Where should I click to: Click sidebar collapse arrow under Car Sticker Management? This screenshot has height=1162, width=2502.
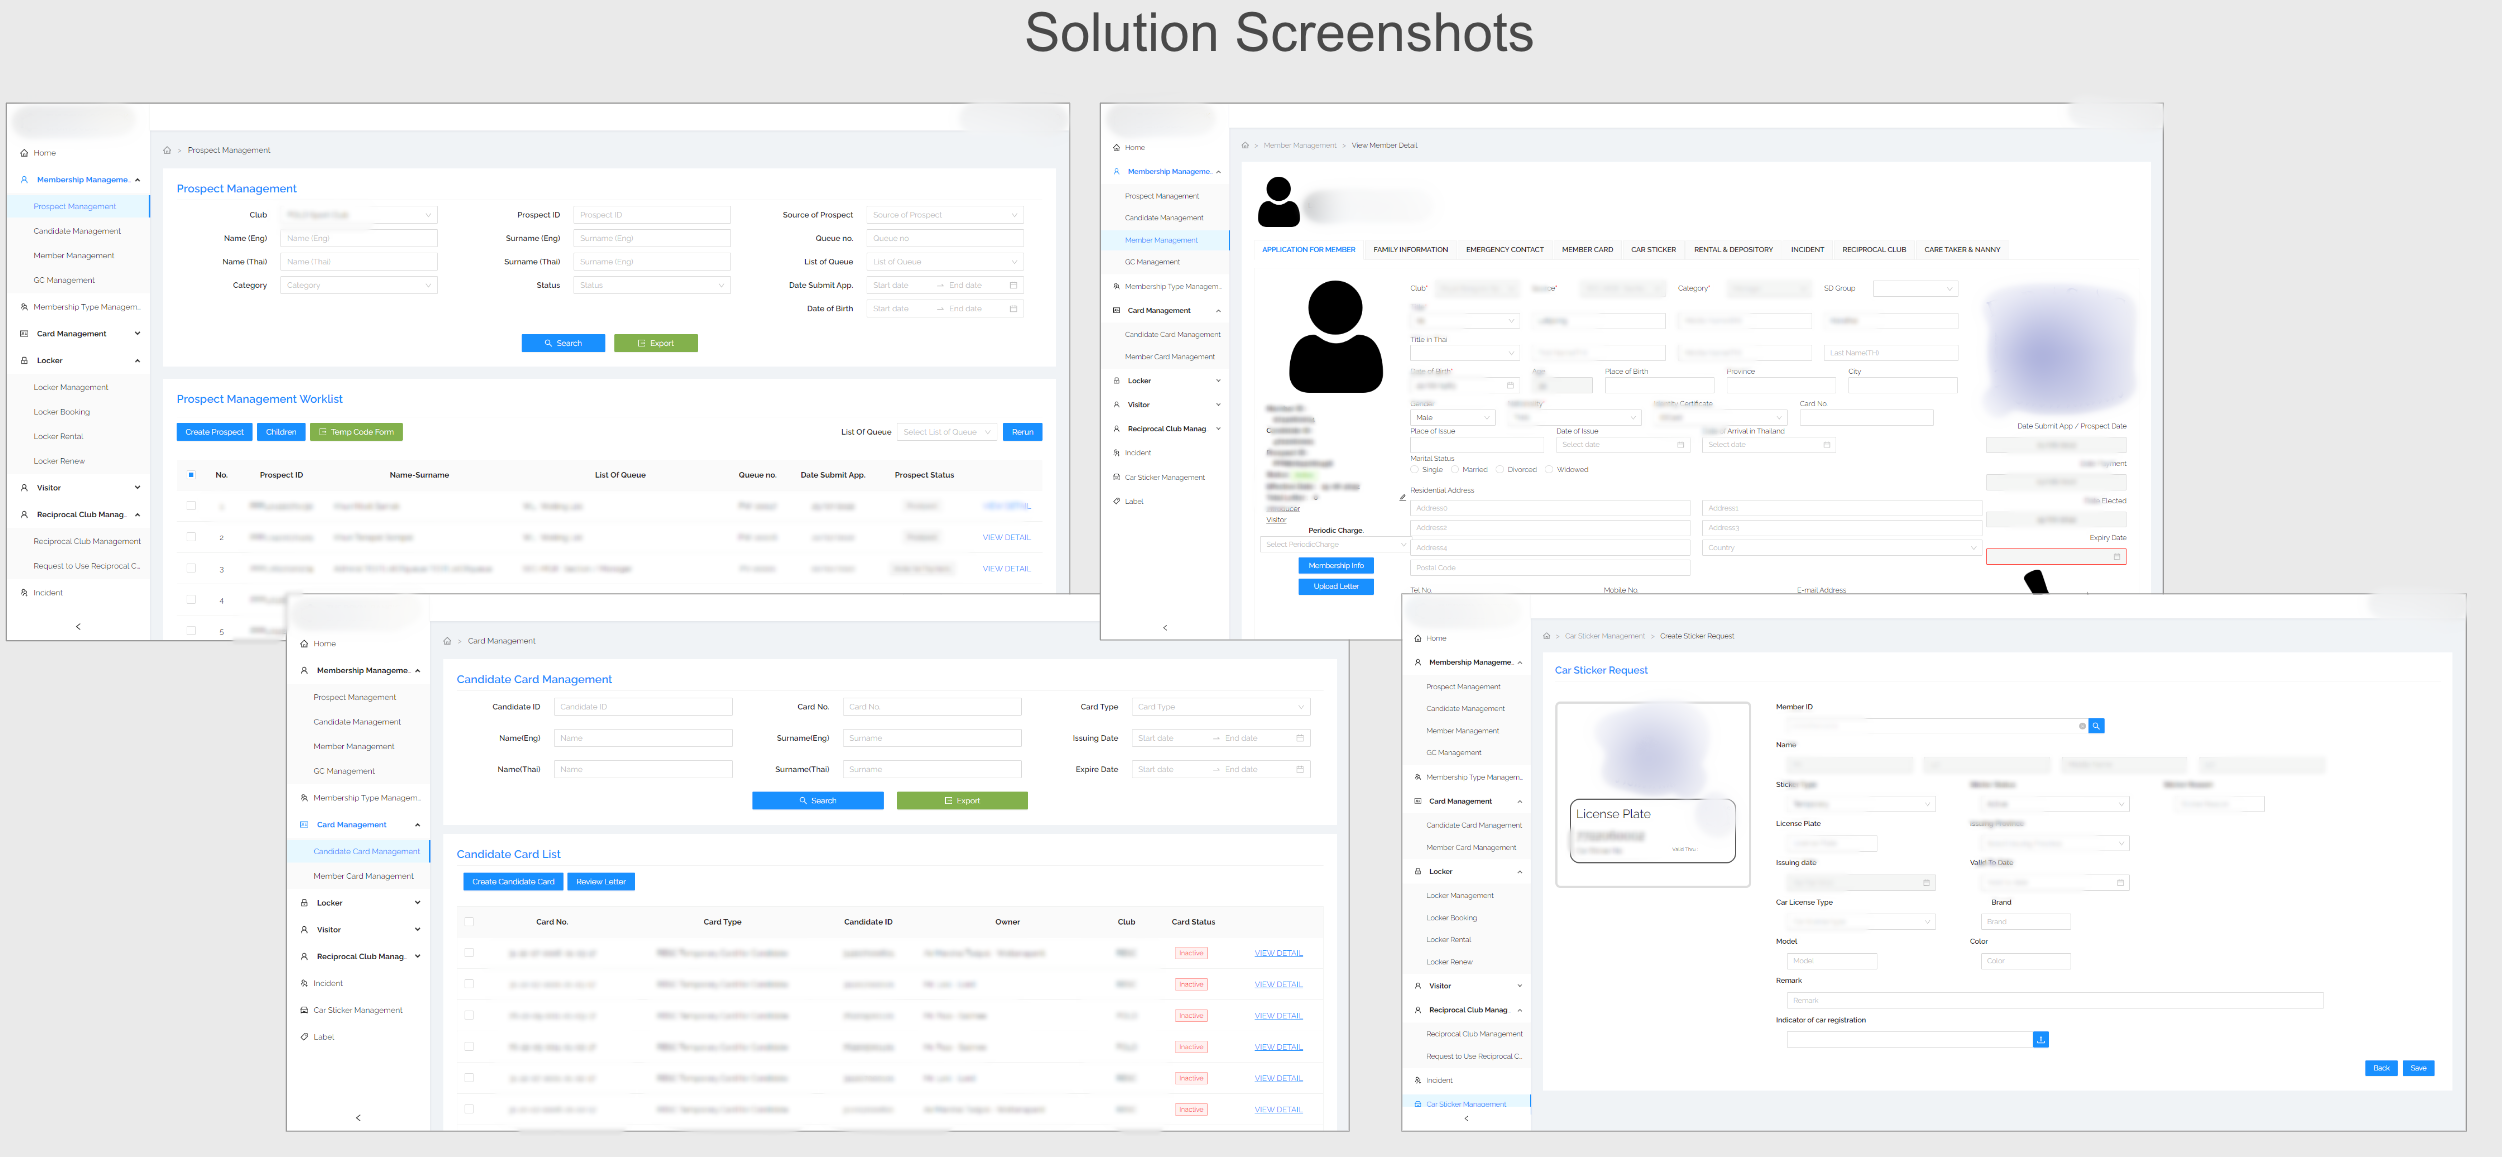pos(1466,1118)
